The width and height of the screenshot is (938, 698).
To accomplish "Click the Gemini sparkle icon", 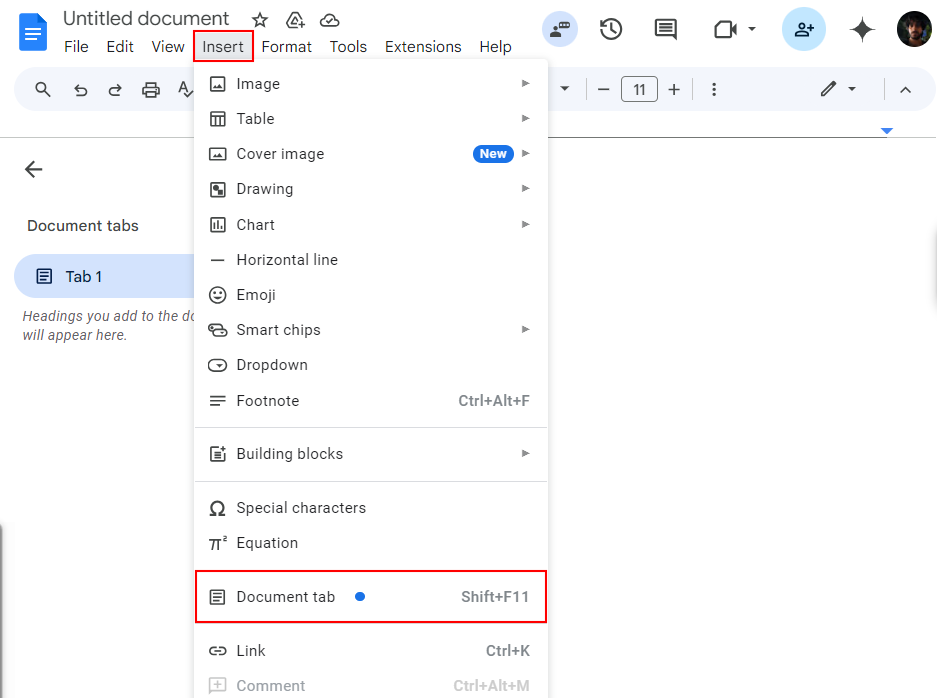I will tap(862, 30).
